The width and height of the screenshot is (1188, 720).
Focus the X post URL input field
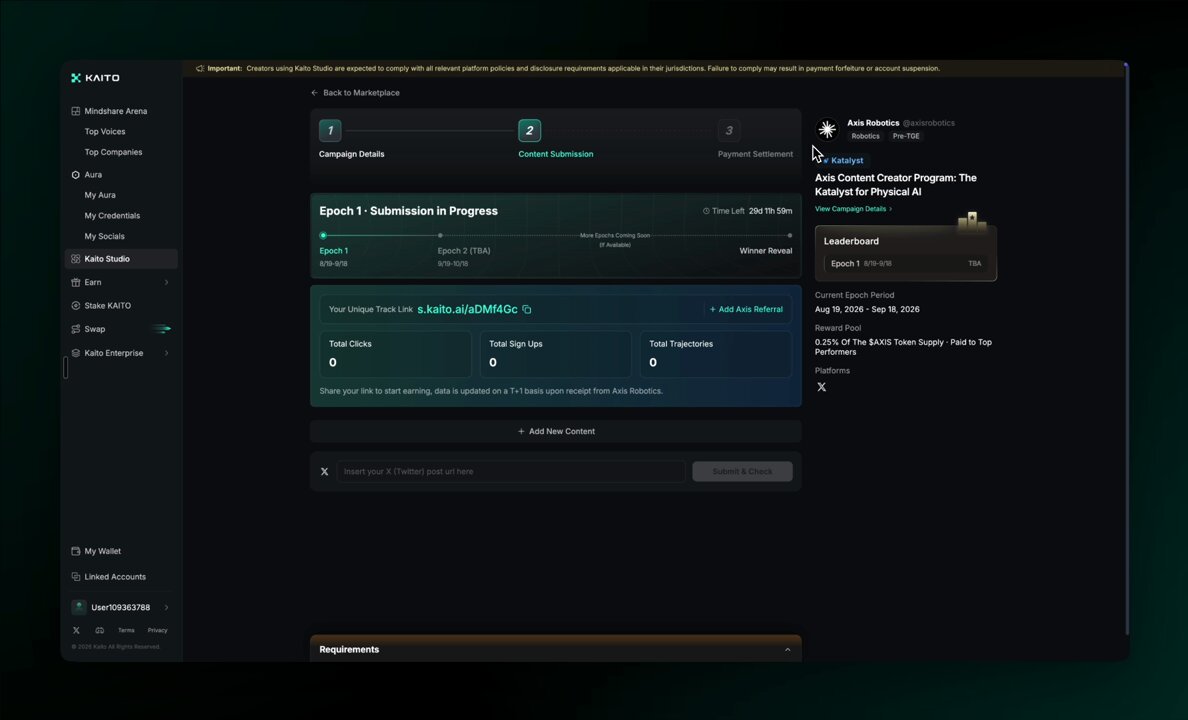(x=511, y=471)
